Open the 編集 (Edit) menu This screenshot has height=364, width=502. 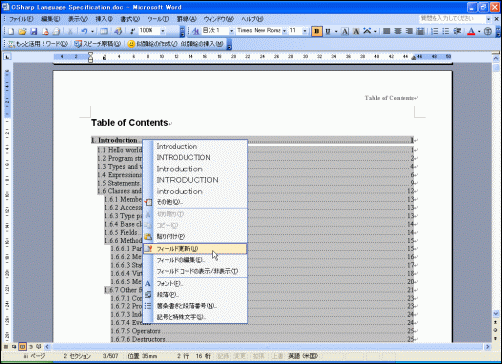[50, 19]
